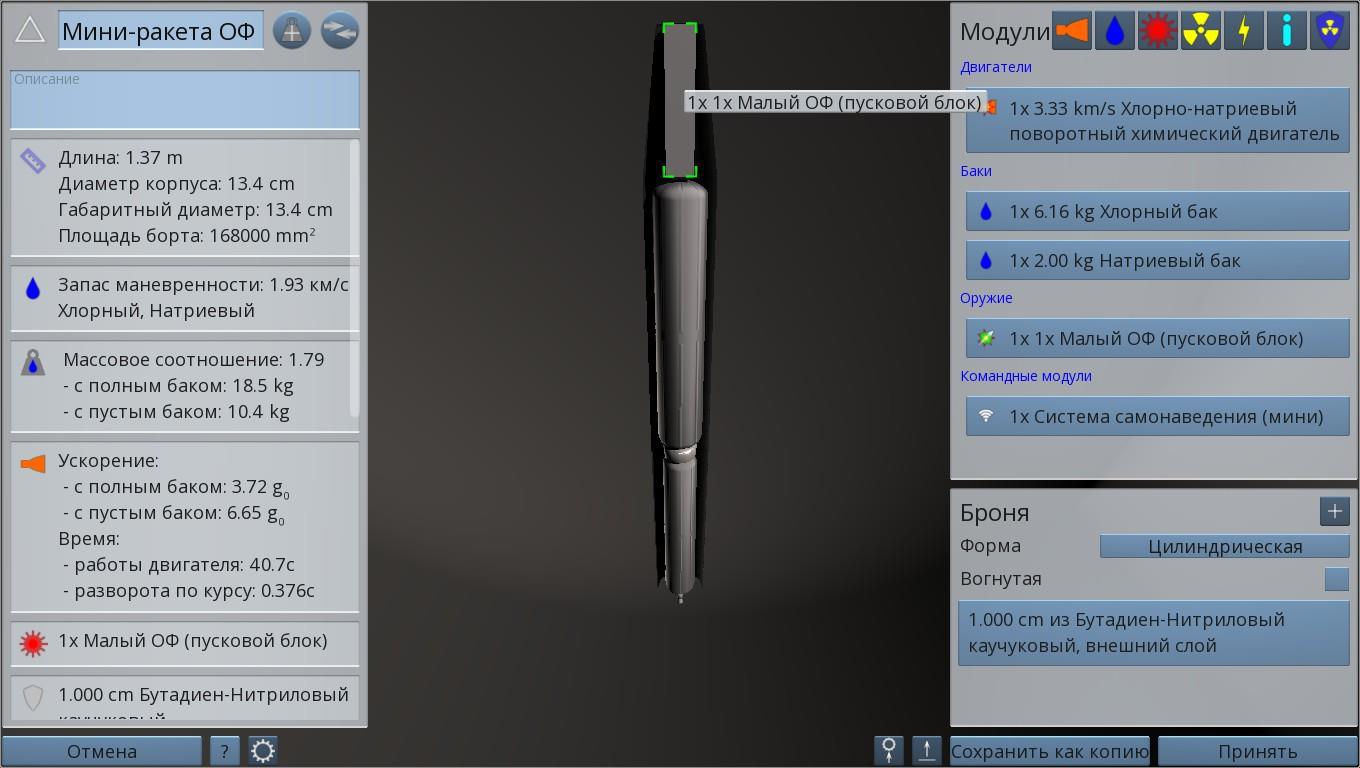Toggle the Вогнутая checkbox
Image resolution: width=1360 pixels, height=768 pixels.
pos(1336,579)
